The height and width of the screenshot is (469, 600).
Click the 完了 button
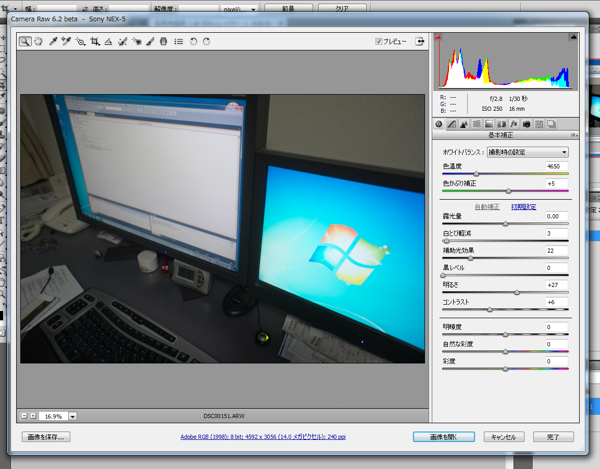tap(553, 437)
